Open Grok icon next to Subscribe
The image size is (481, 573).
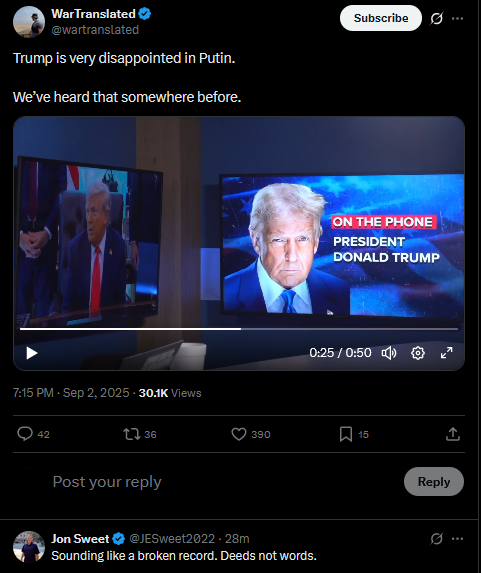tap(436, 18)
